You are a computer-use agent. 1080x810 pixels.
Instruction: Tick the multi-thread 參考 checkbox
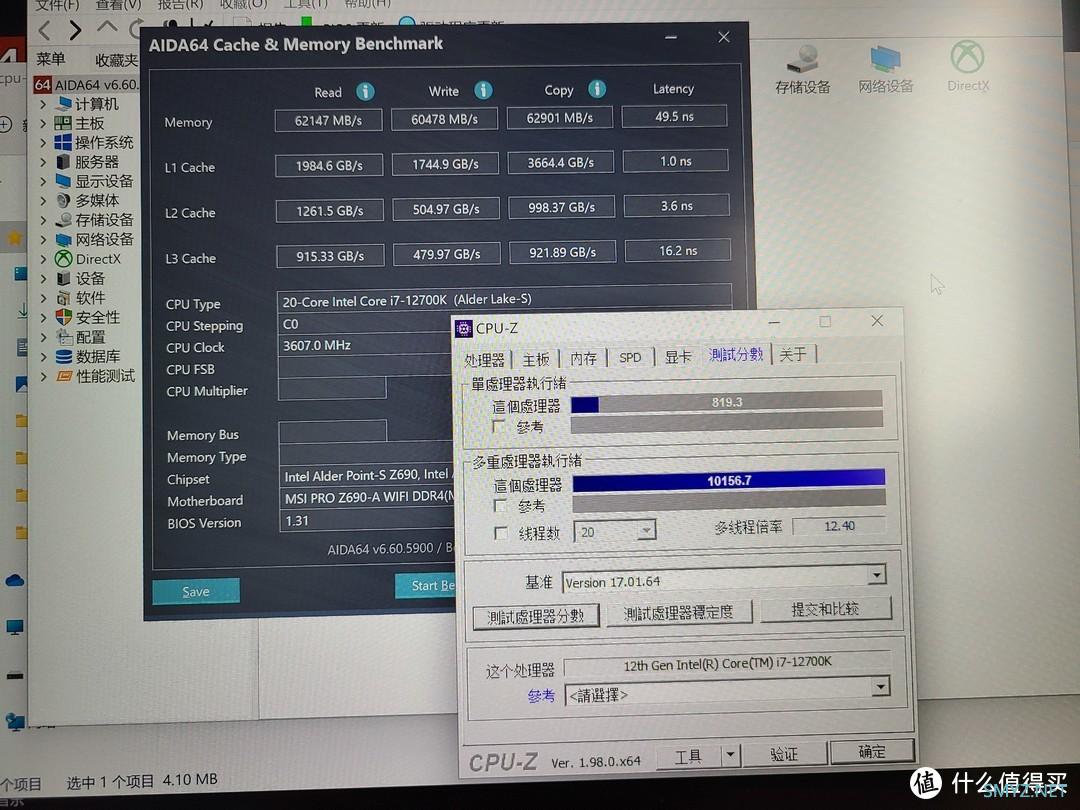tap(501, 506)
